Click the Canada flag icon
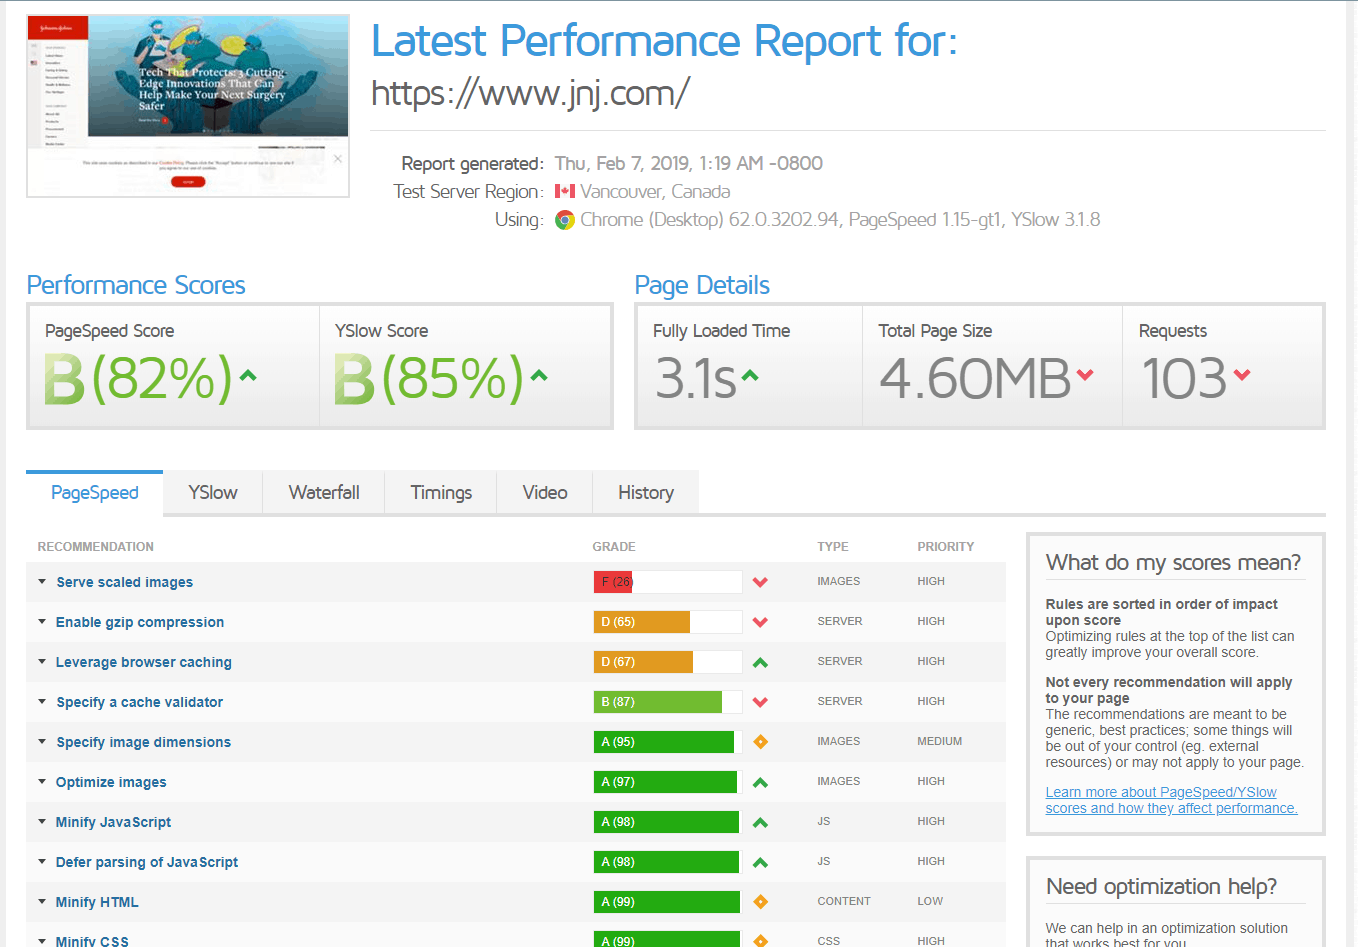 tap(565, 191)
